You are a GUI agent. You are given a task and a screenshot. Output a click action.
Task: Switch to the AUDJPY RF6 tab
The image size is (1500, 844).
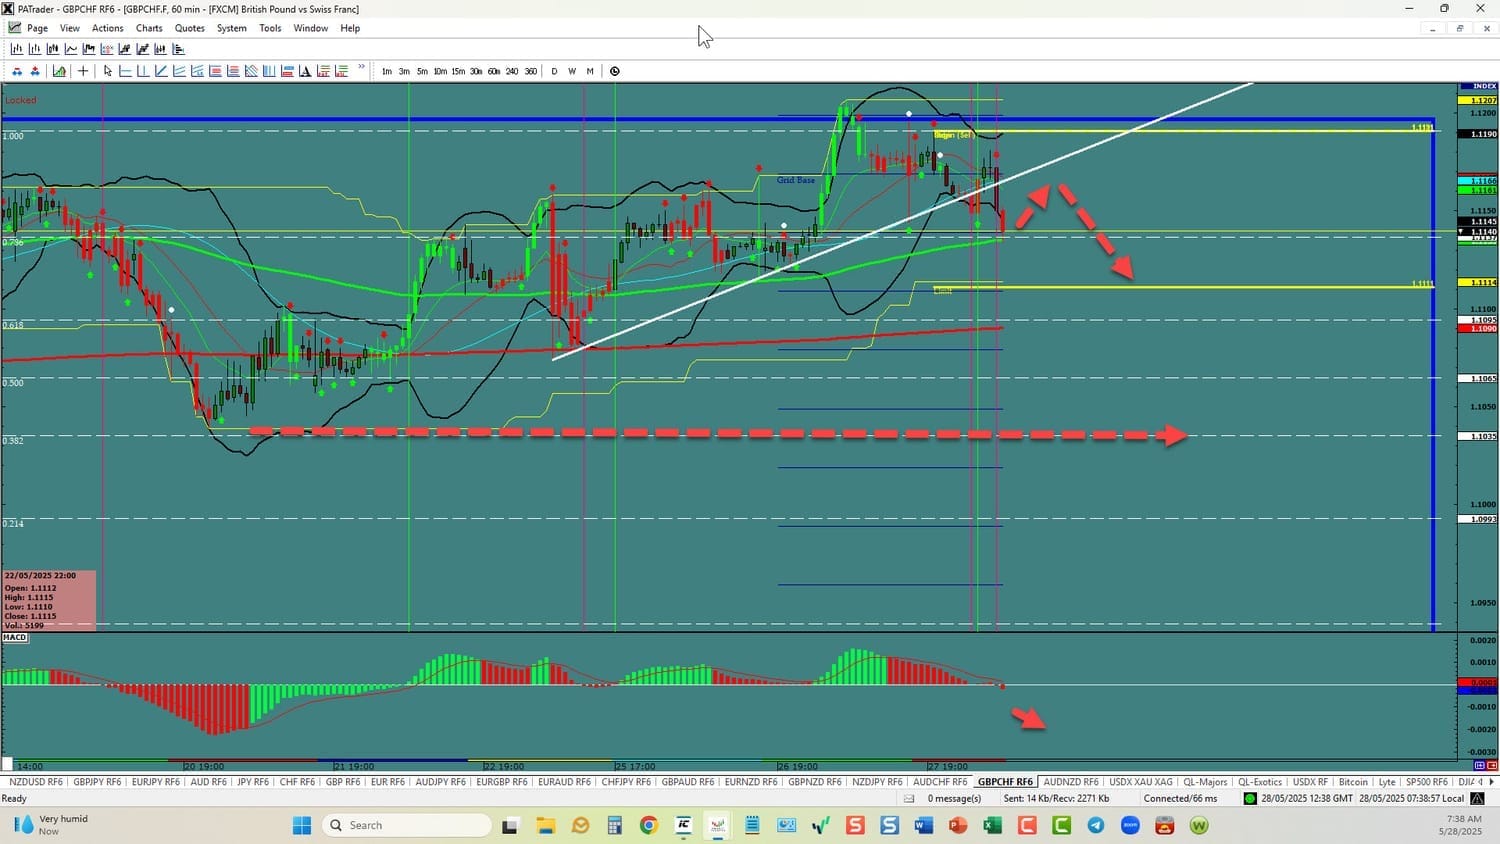[441, 782]
